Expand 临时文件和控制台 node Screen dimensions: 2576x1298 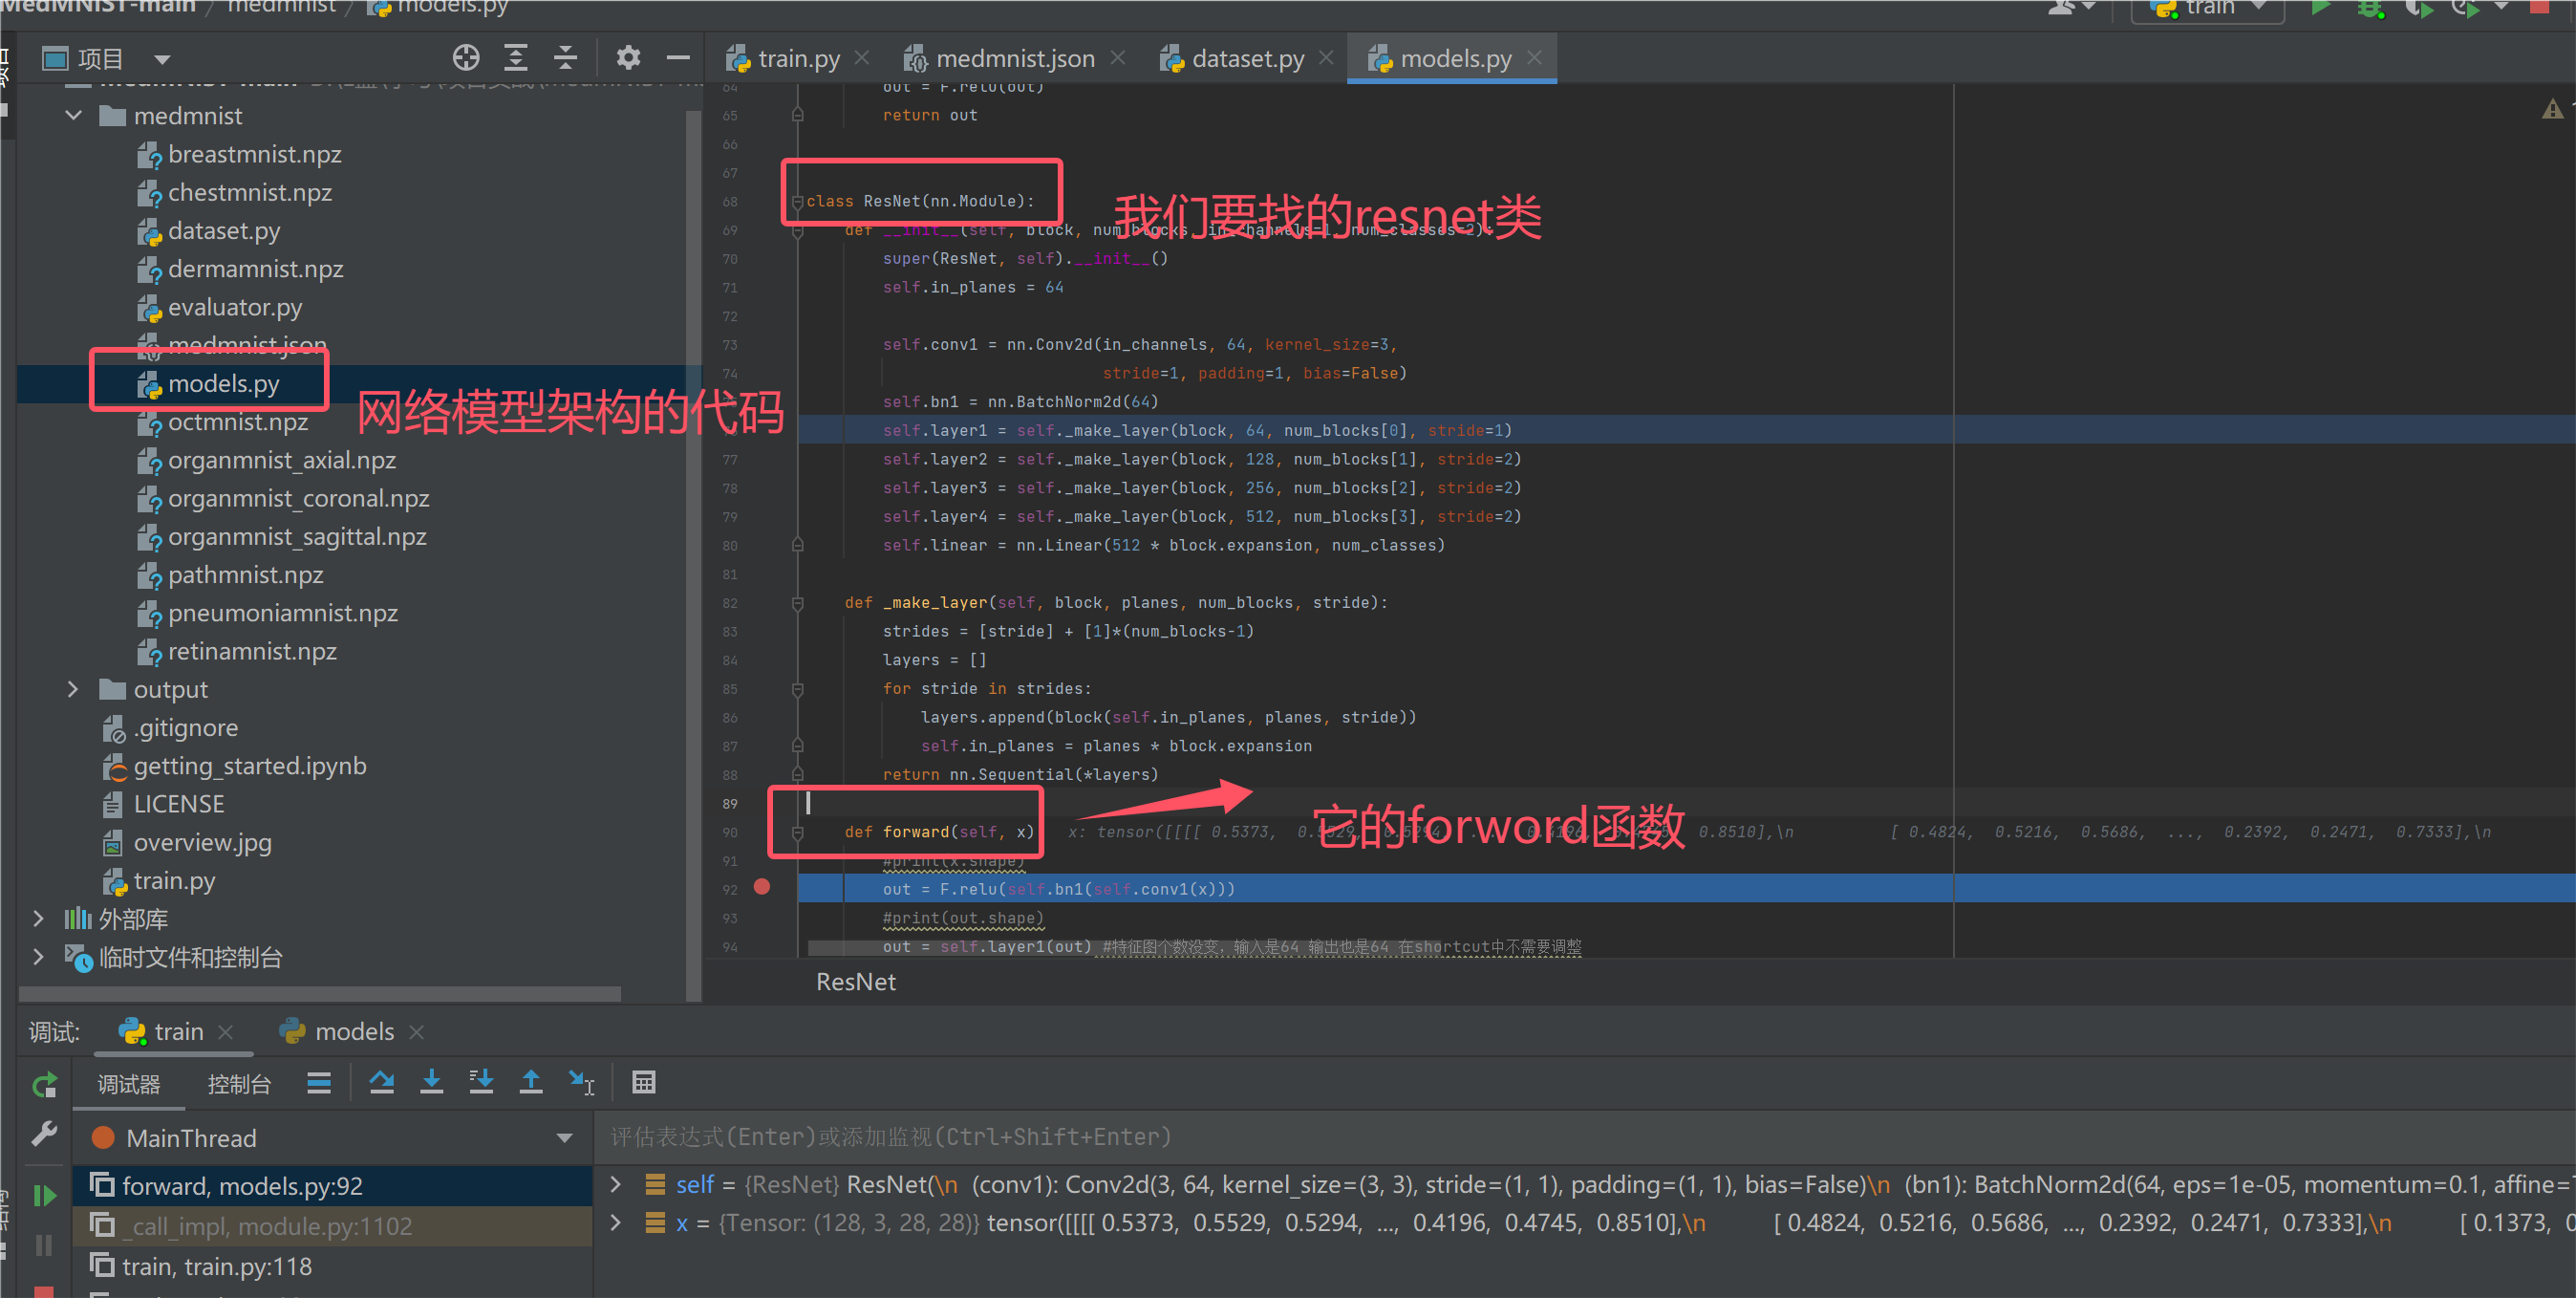[38, 957]
